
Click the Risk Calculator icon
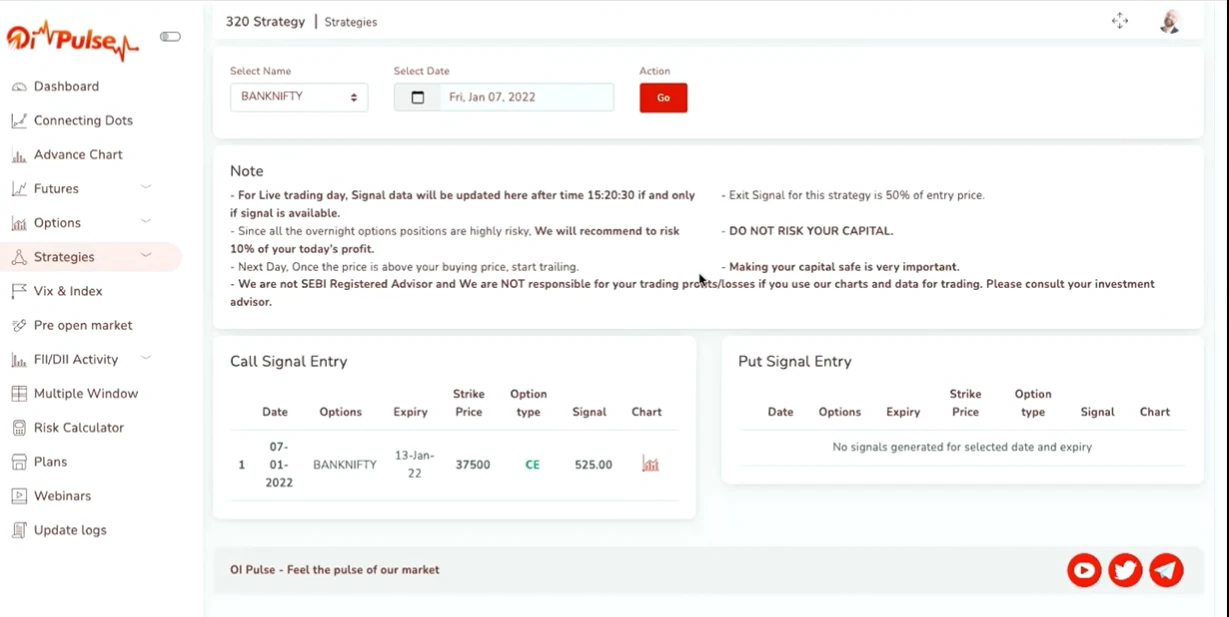pos(19,428)
